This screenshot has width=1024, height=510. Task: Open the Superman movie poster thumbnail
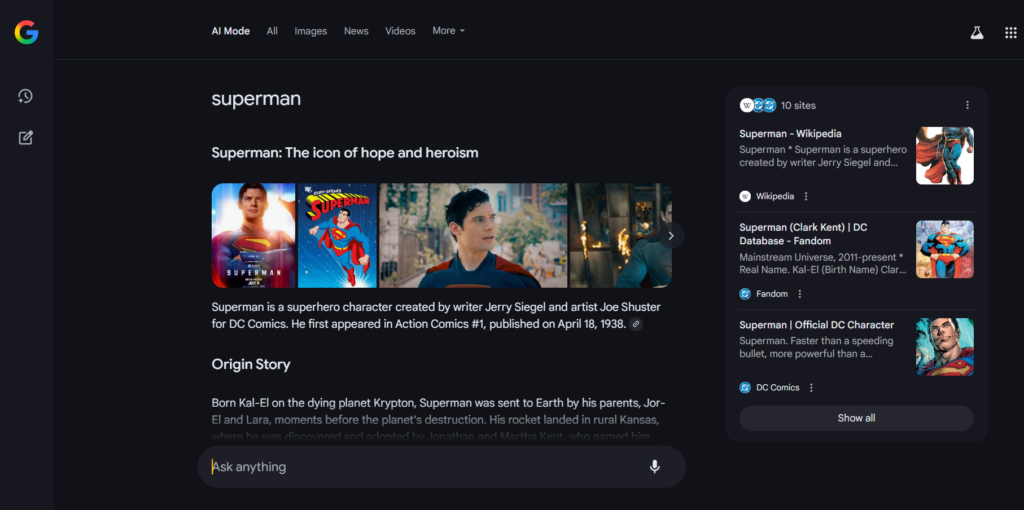[x=253, y=235]
